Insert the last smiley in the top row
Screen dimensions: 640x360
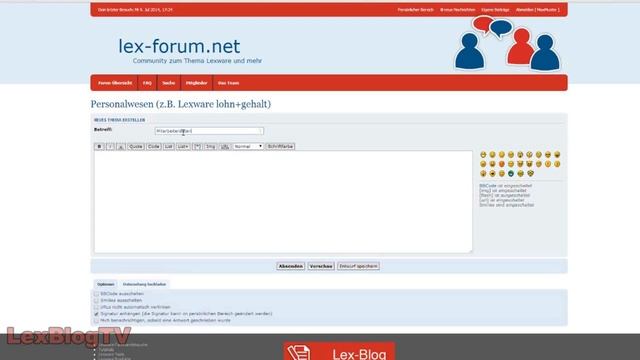point(557,155)
